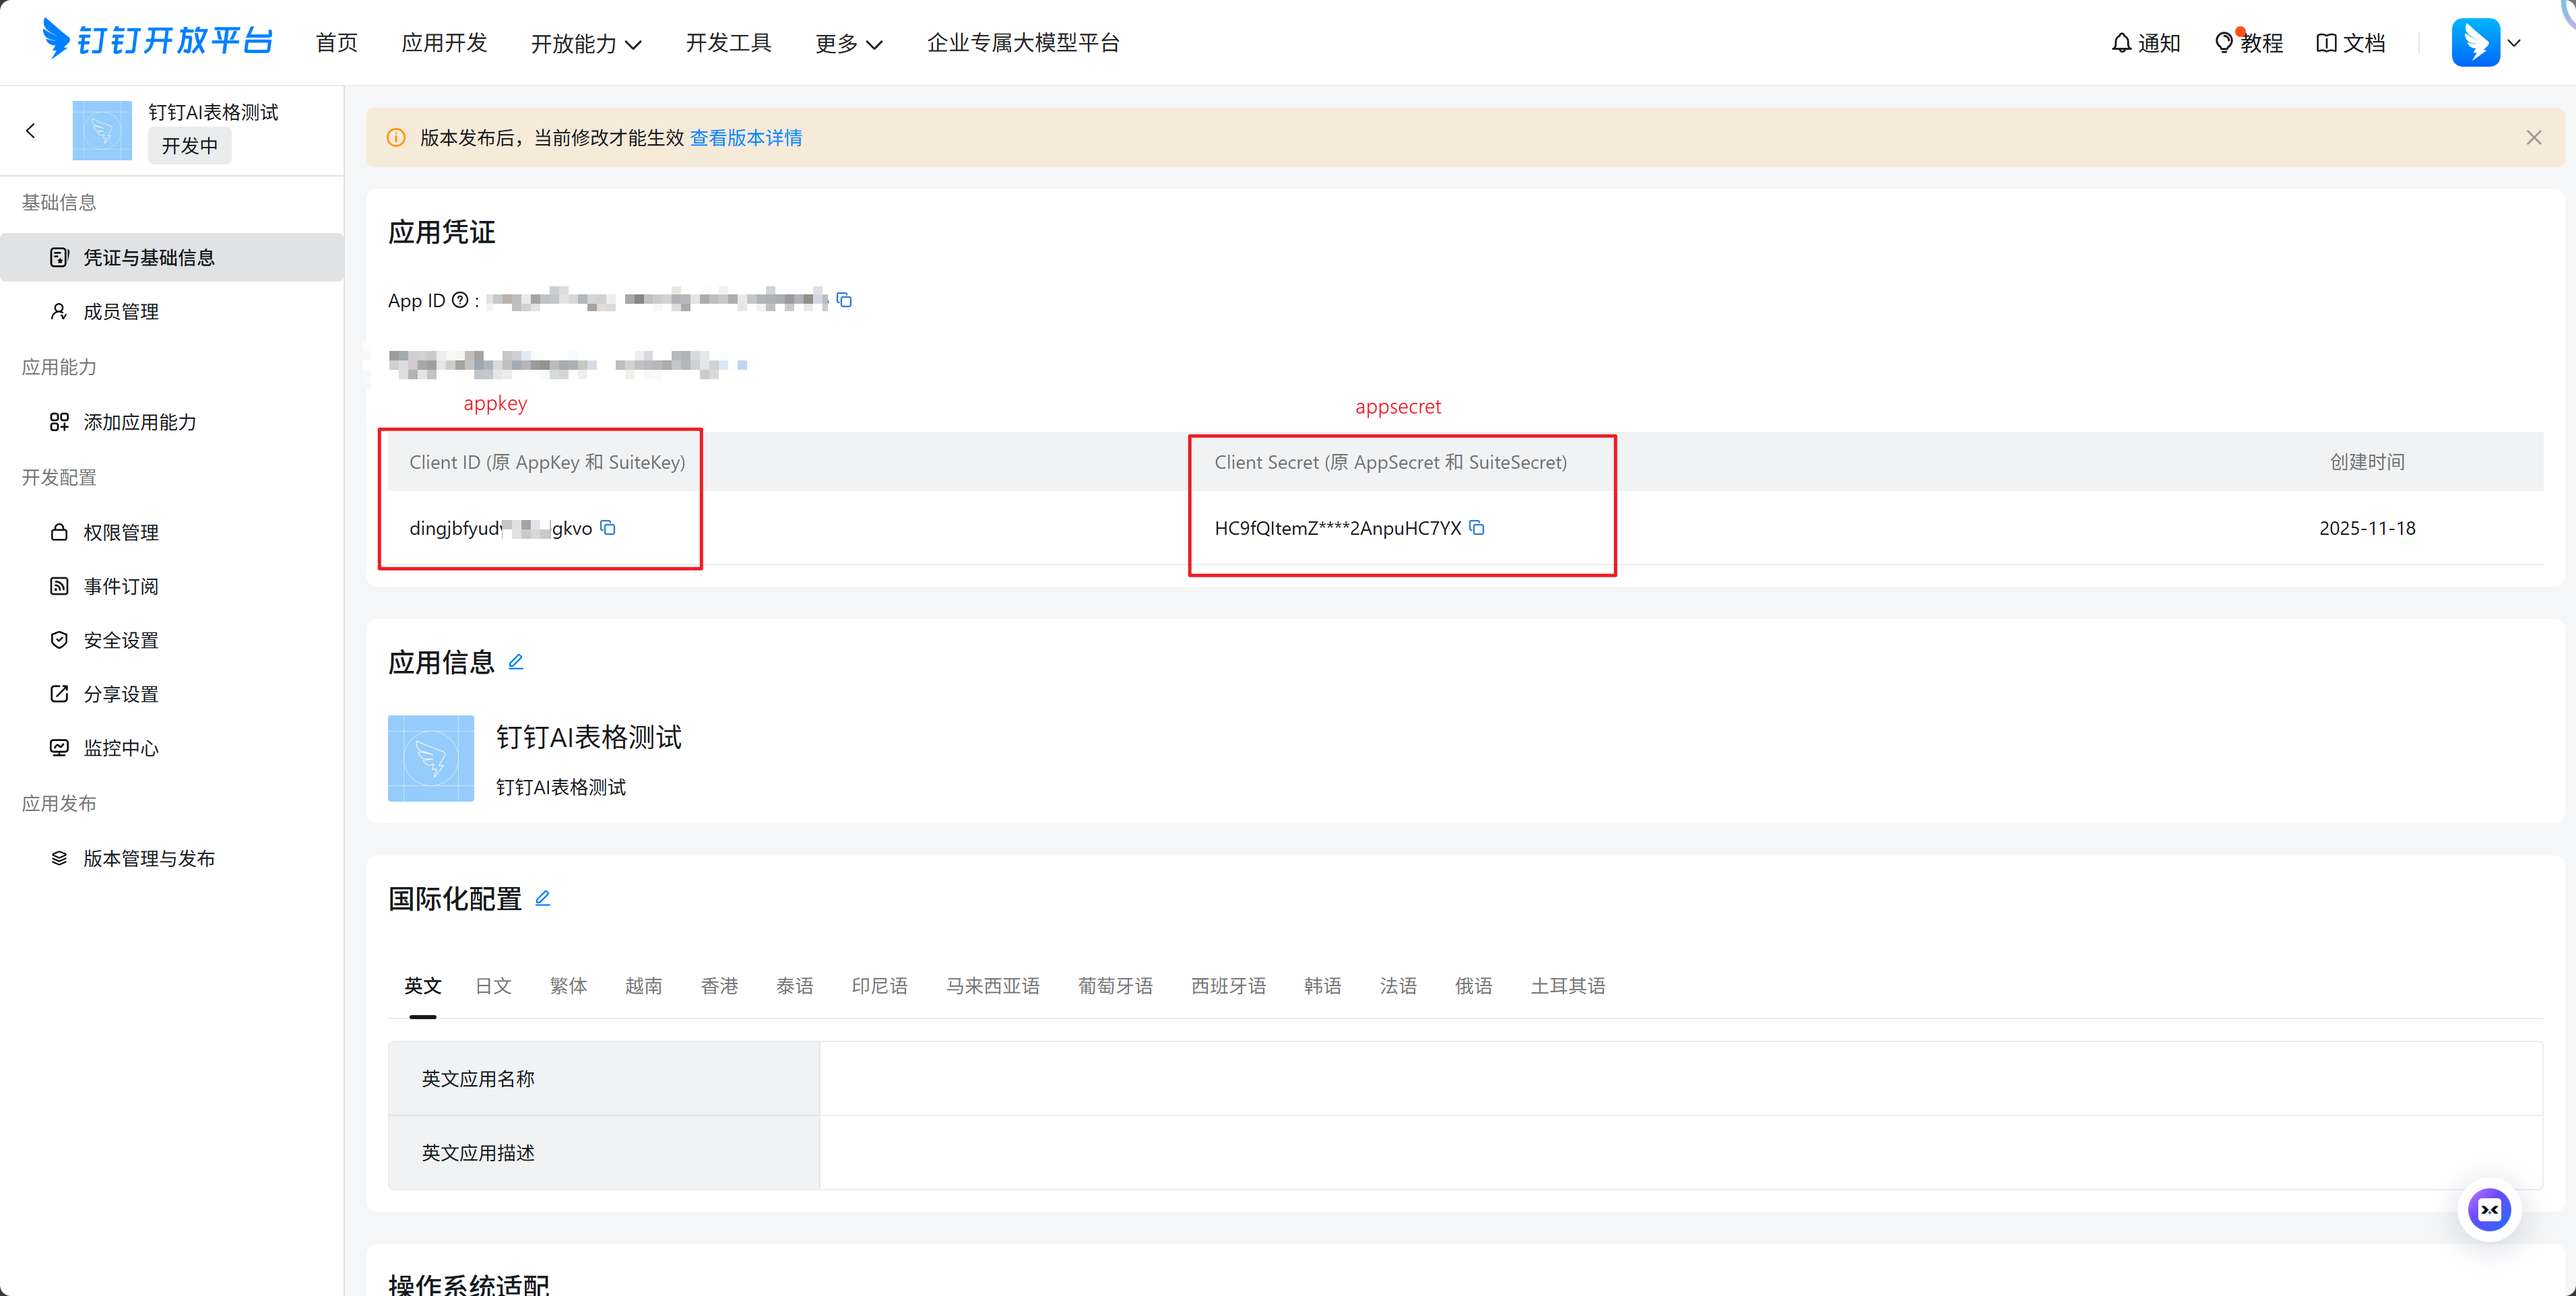Go to 版本管理与发布 in sidebar
This screenshot has height=1296, width=2576.
click(149, 859)
